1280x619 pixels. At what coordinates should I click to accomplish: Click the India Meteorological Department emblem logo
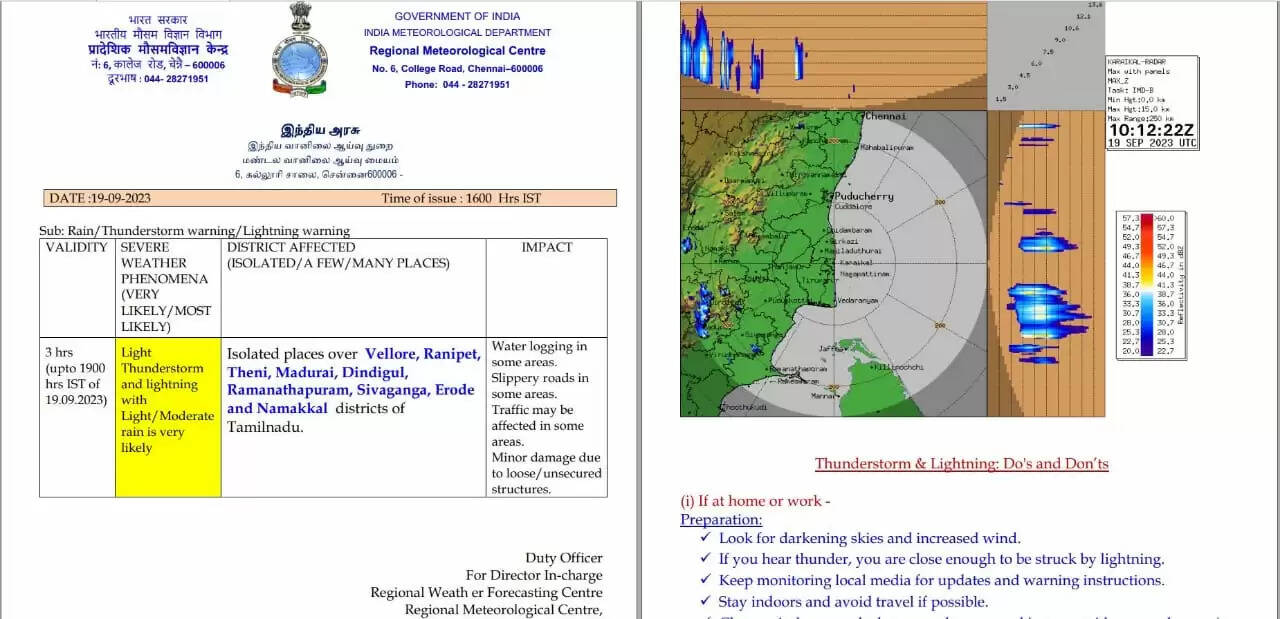pyautogui.click(x=299, y=50)
